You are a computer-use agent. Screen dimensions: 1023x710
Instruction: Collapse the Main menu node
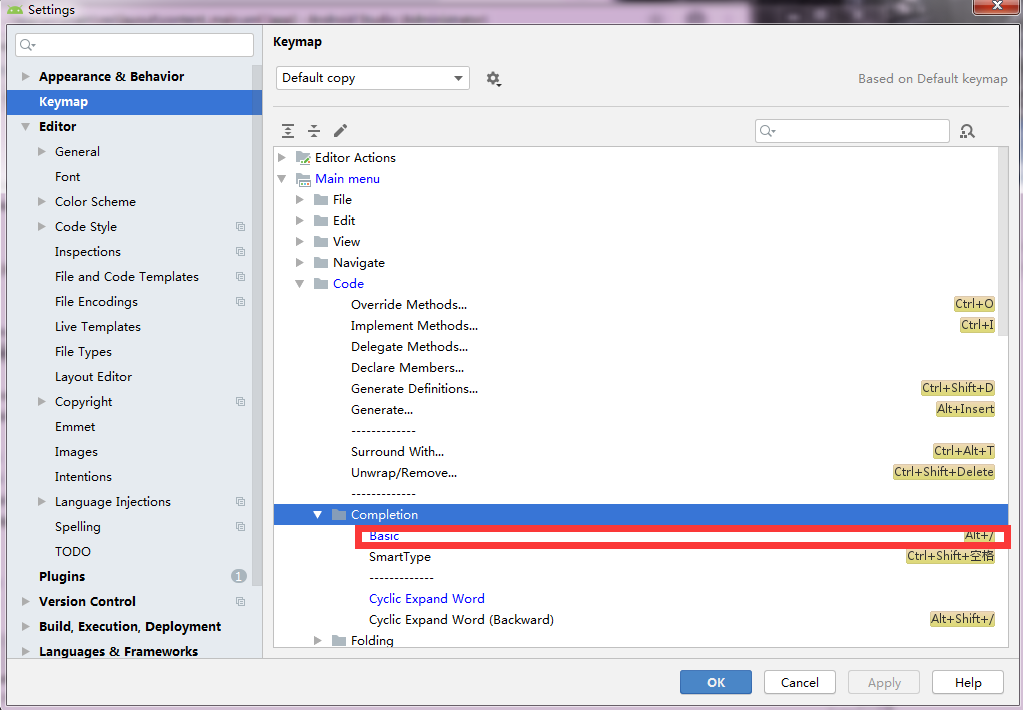point(281,178)
